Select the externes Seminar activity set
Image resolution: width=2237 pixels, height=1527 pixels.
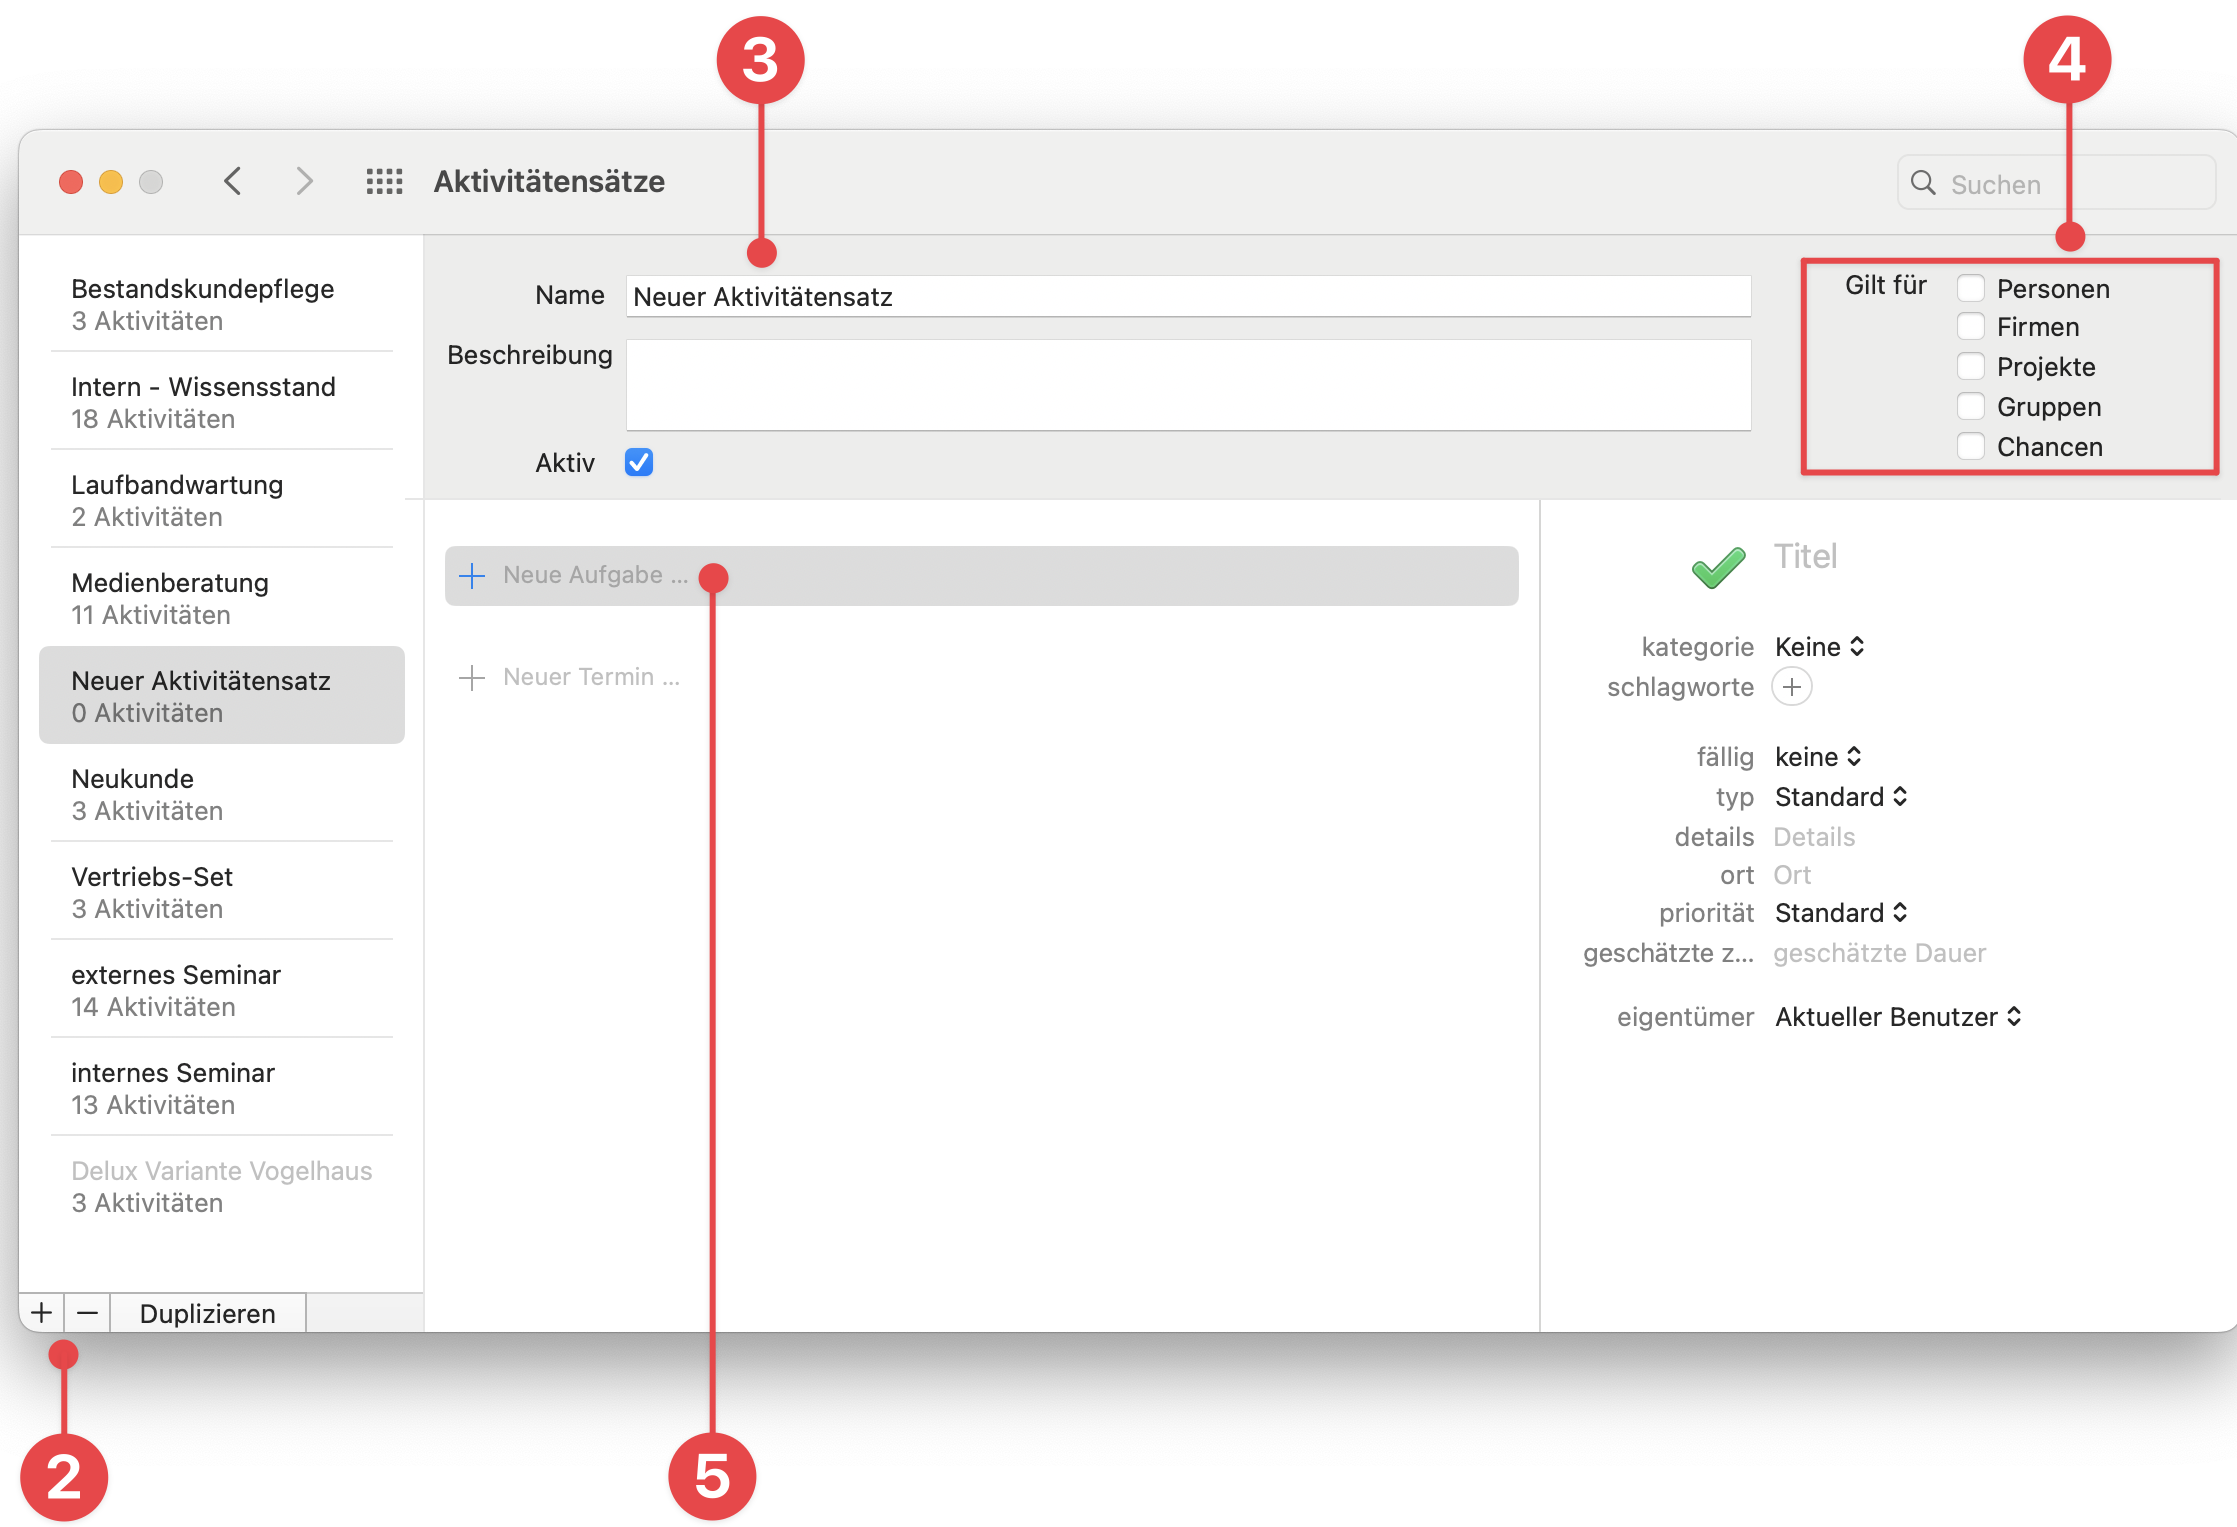176,989
